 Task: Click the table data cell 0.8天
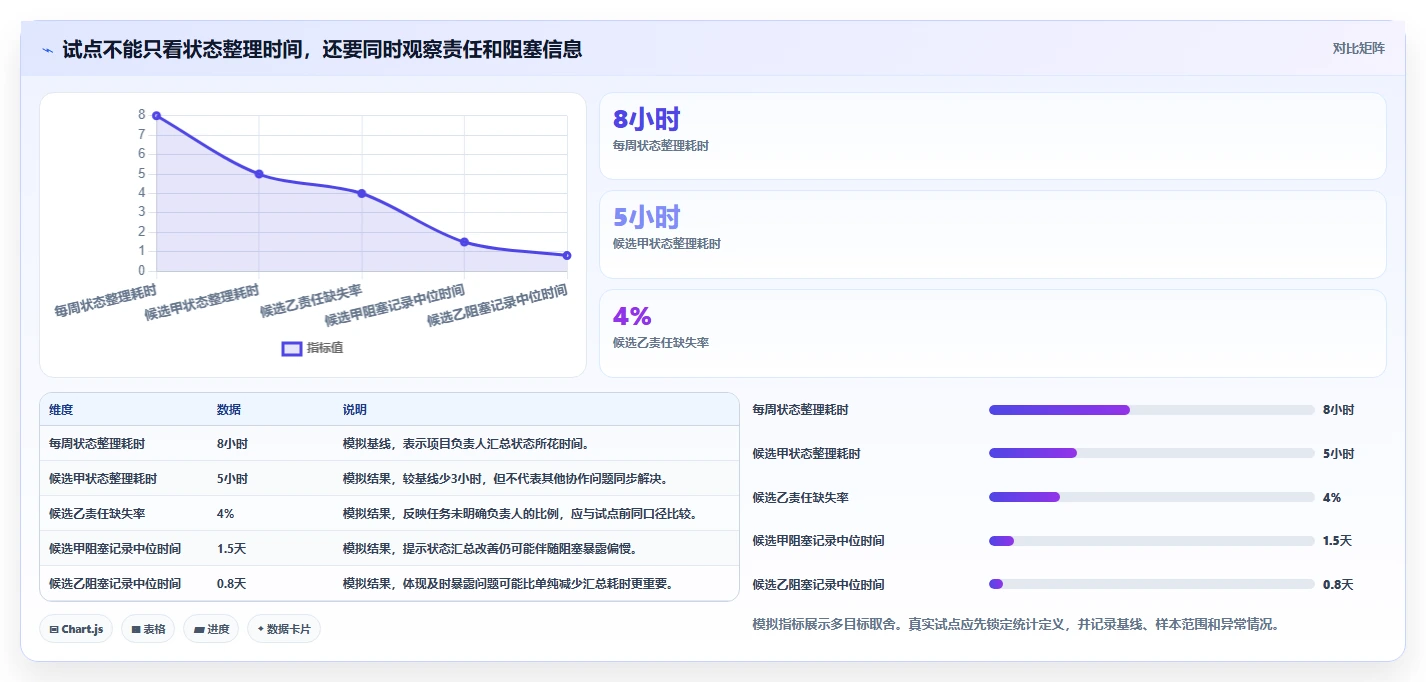click(231, 584)
